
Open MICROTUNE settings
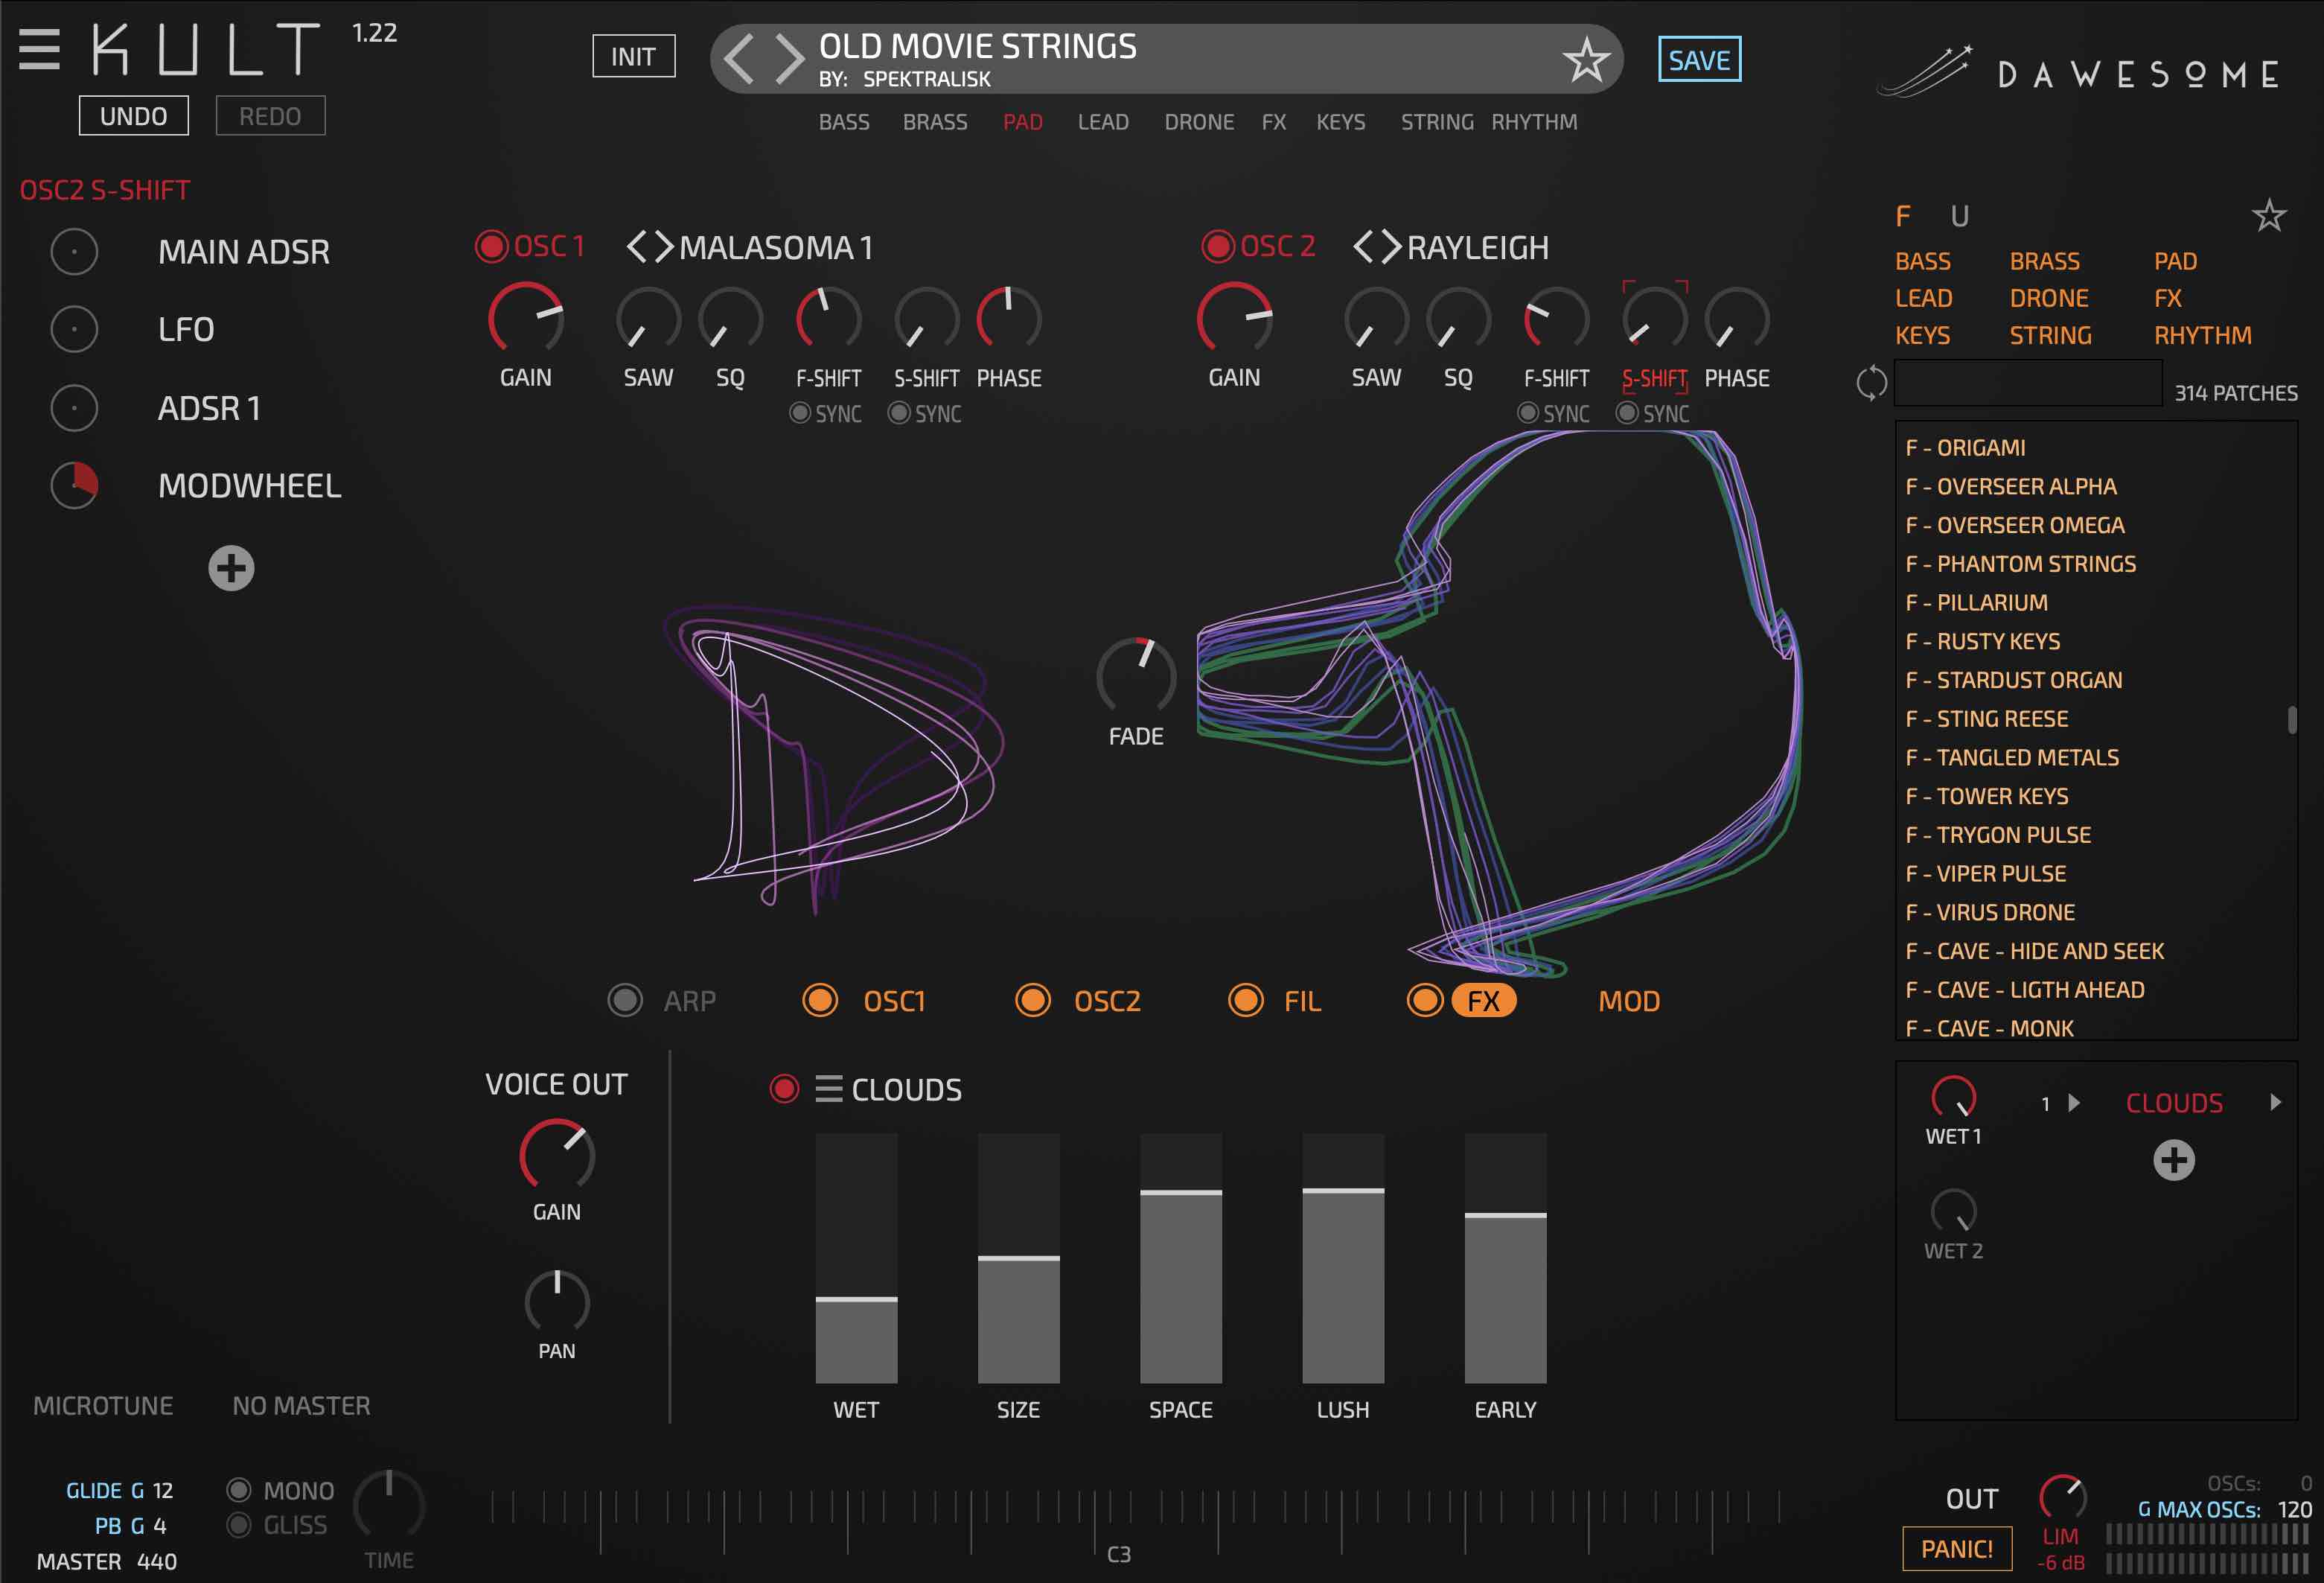pos(103,1406)
